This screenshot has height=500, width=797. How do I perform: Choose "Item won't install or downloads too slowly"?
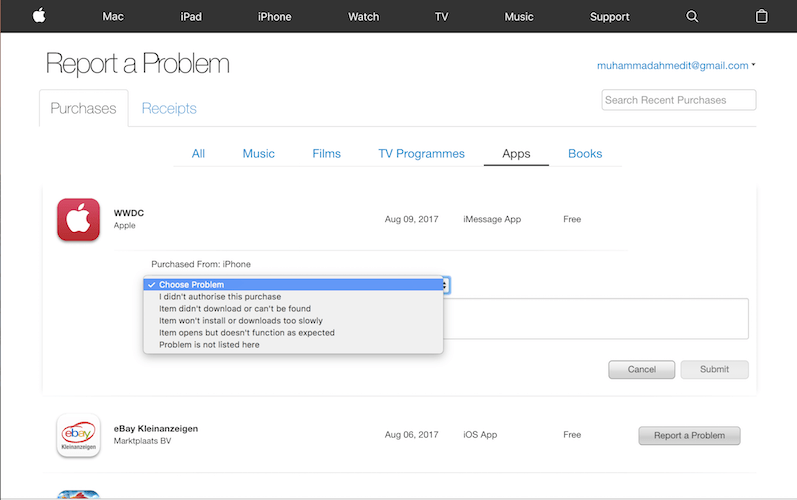[x=293, y=321]
